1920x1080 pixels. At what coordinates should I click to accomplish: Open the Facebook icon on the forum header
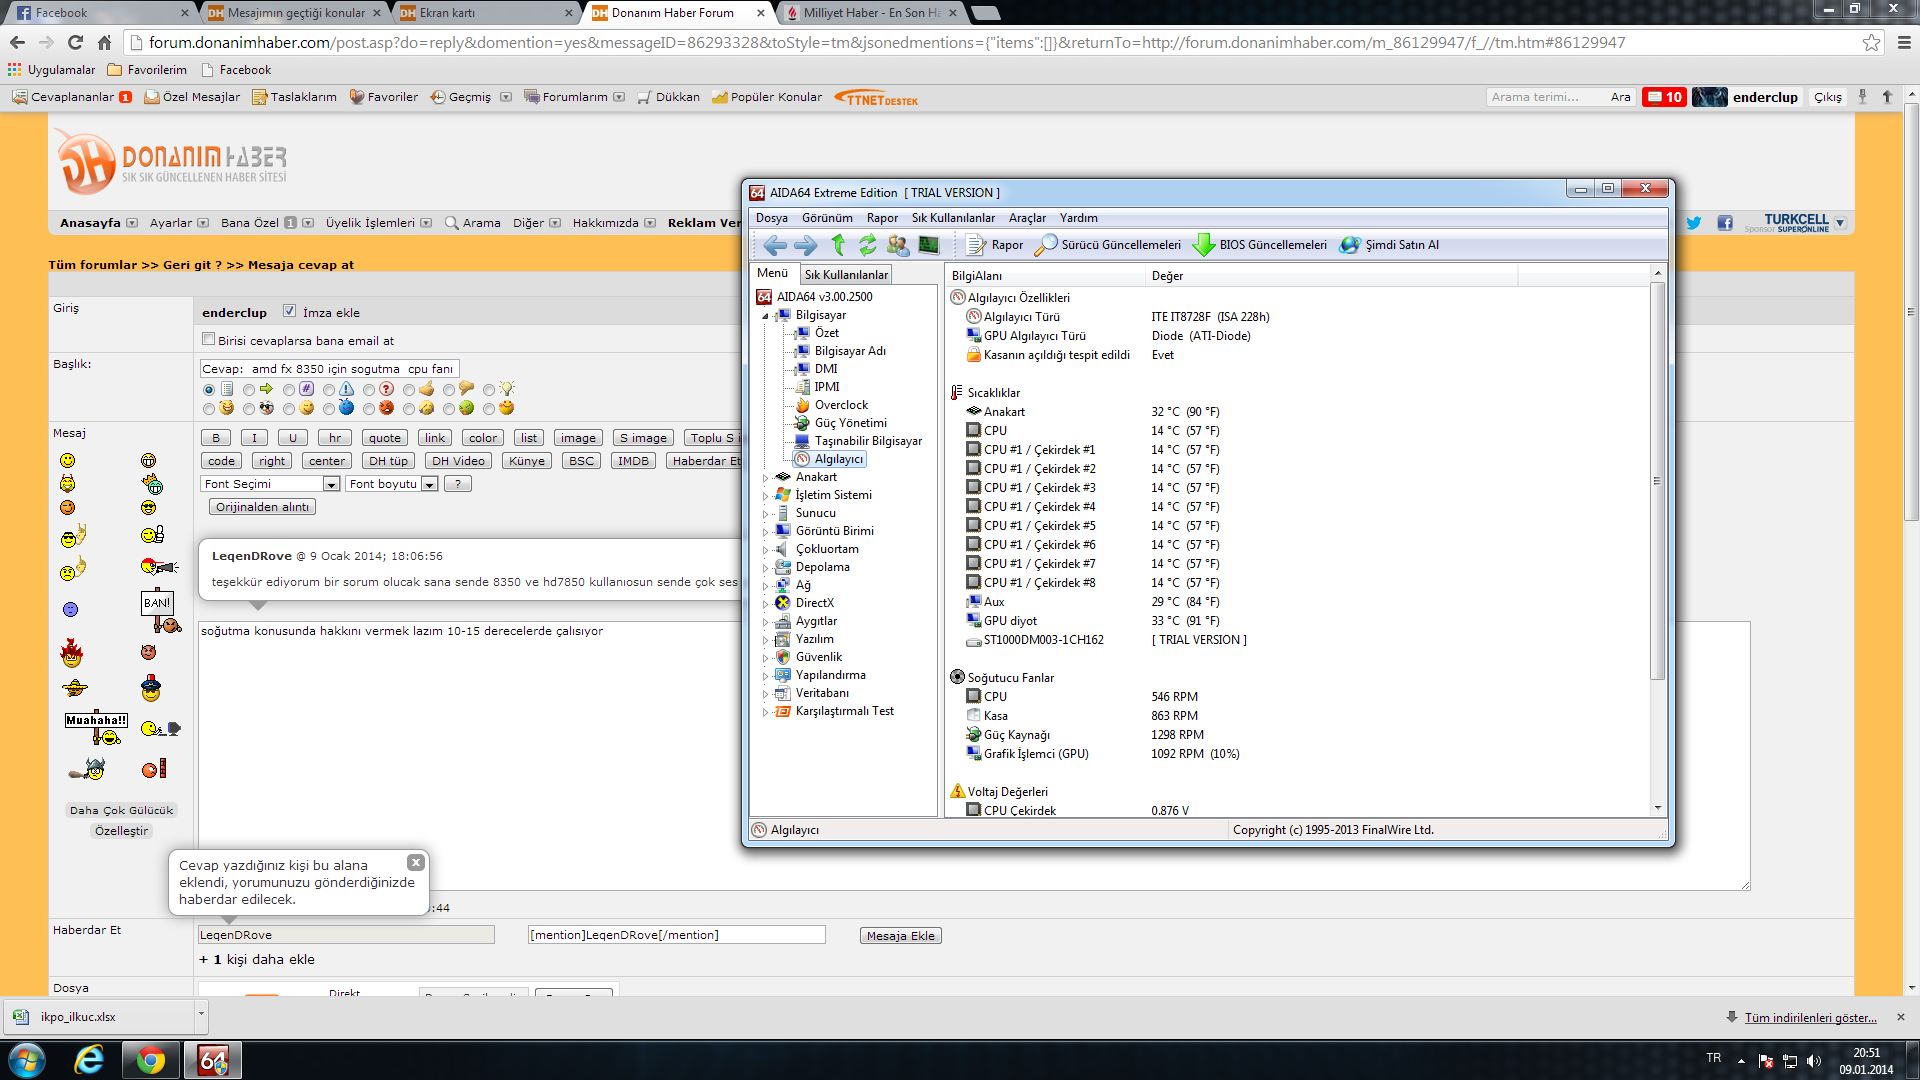tap(1725, 223)
